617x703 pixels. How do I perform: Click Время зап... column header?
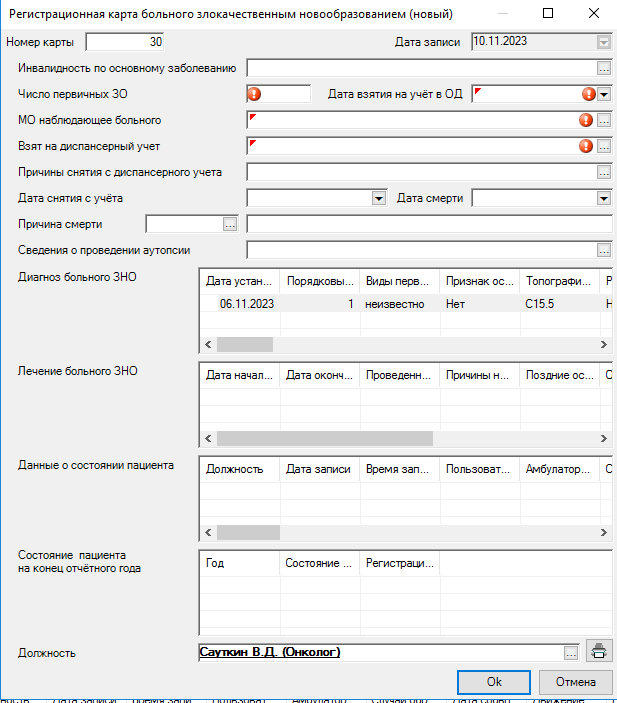pos(400,469)
